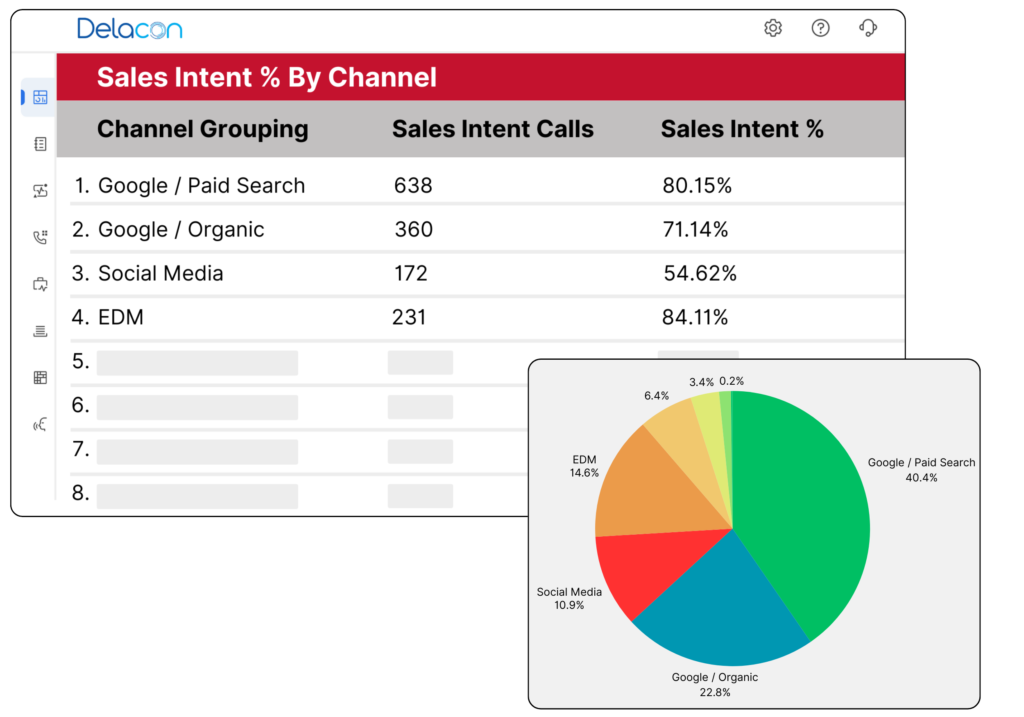Image resolution: width=1024 pixels, height=717 pixels.
Task: Sort by Sales Intent Calls header
Action: click(492, 129)
